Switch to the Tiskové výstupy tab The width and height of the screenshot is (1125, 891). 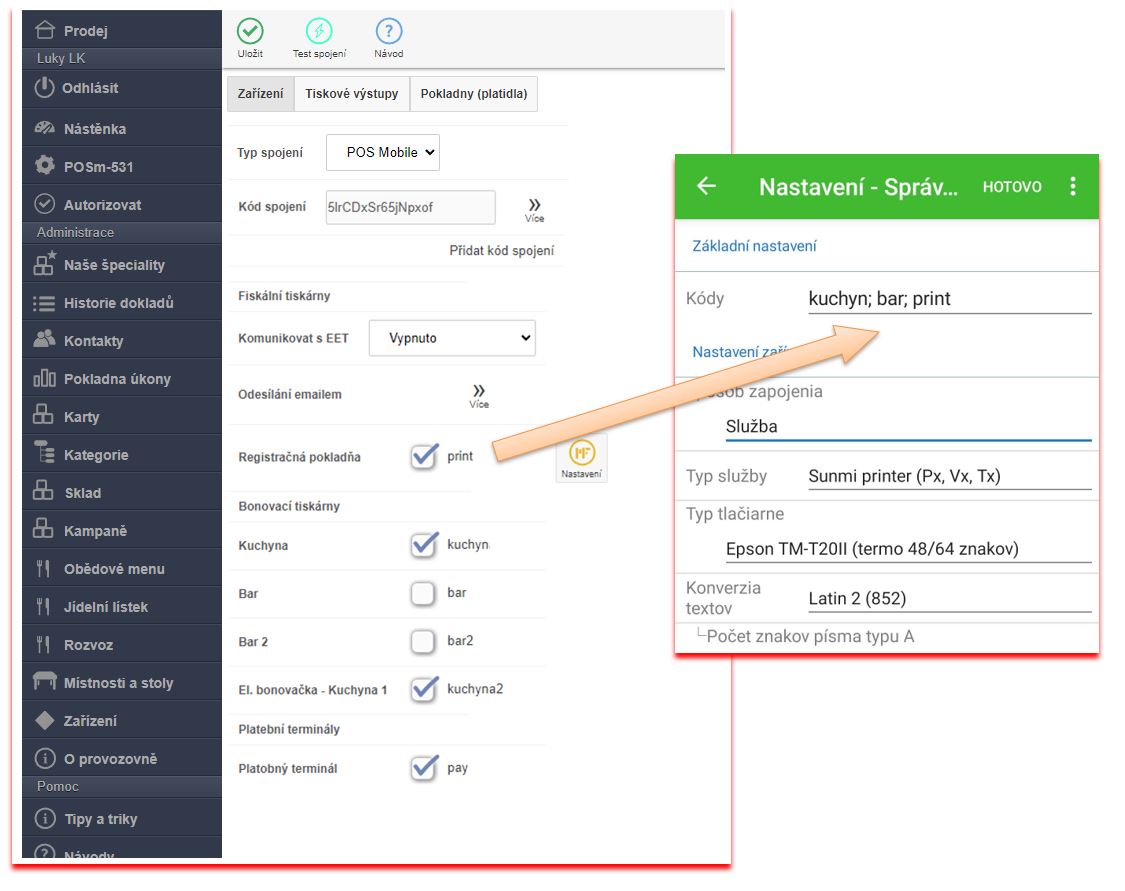coord(351,94)
